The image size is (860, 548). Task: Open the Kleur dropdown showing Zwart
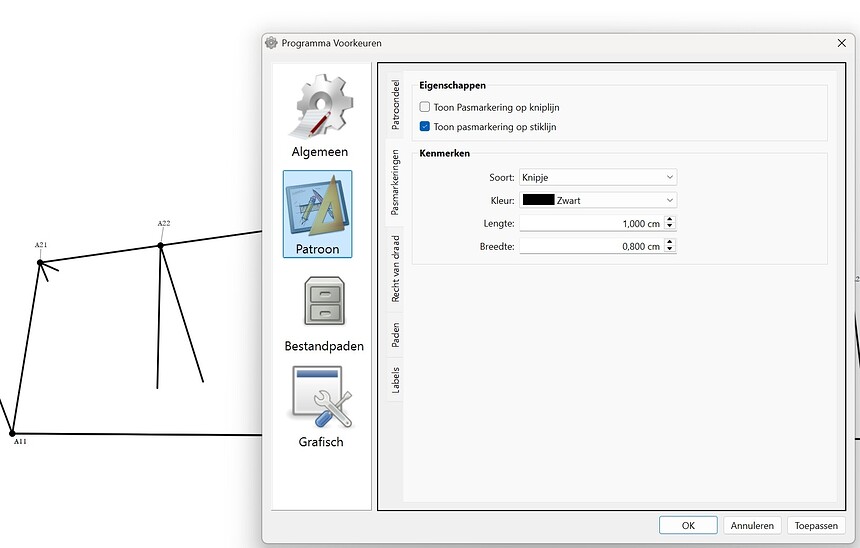pos(597,200)
